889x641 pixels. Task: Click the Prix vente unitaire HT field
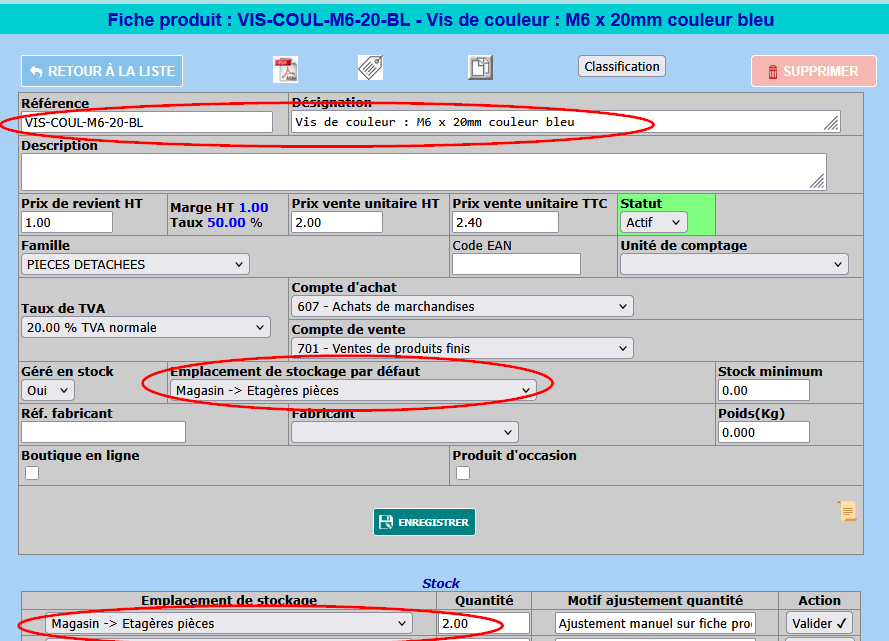click(337, 223)
